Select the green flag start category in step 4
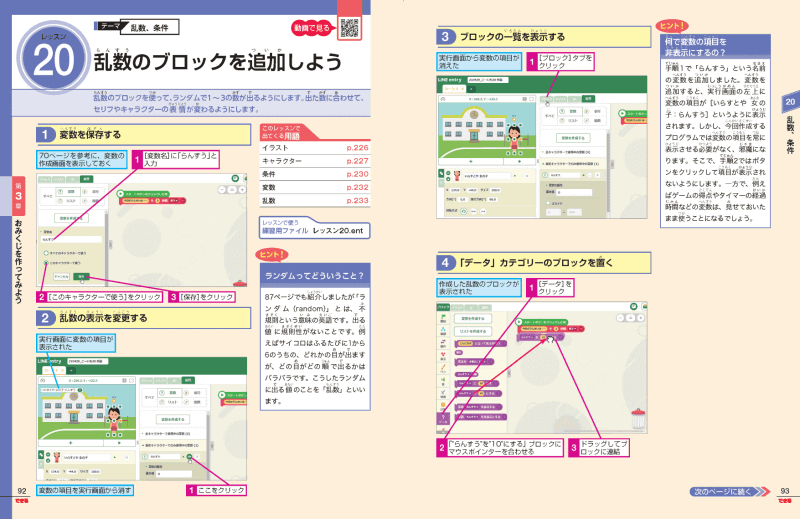 (x=443, y=318)
